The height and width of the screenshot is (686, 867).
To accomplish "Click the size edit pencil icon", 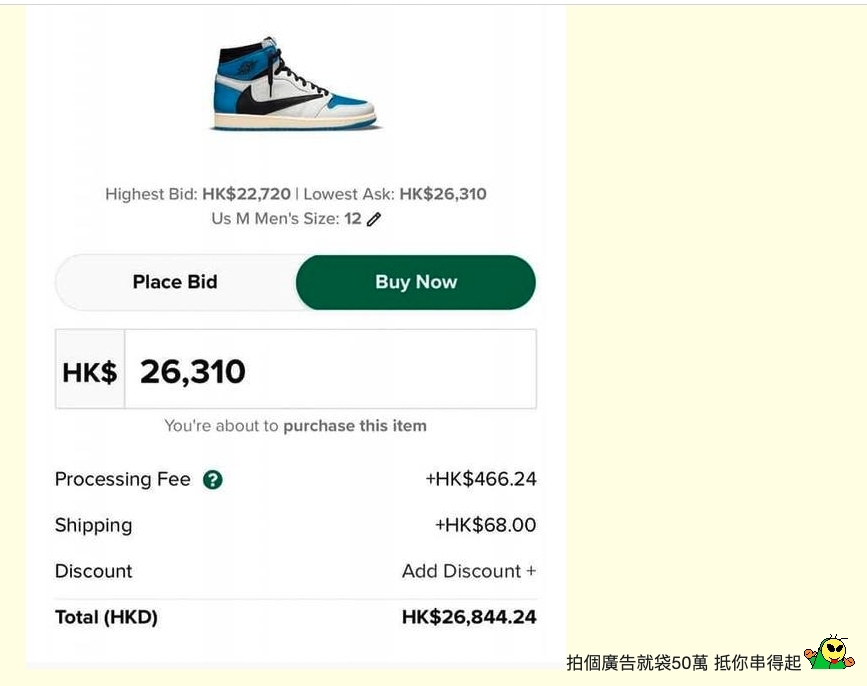I will pos(374,218).
